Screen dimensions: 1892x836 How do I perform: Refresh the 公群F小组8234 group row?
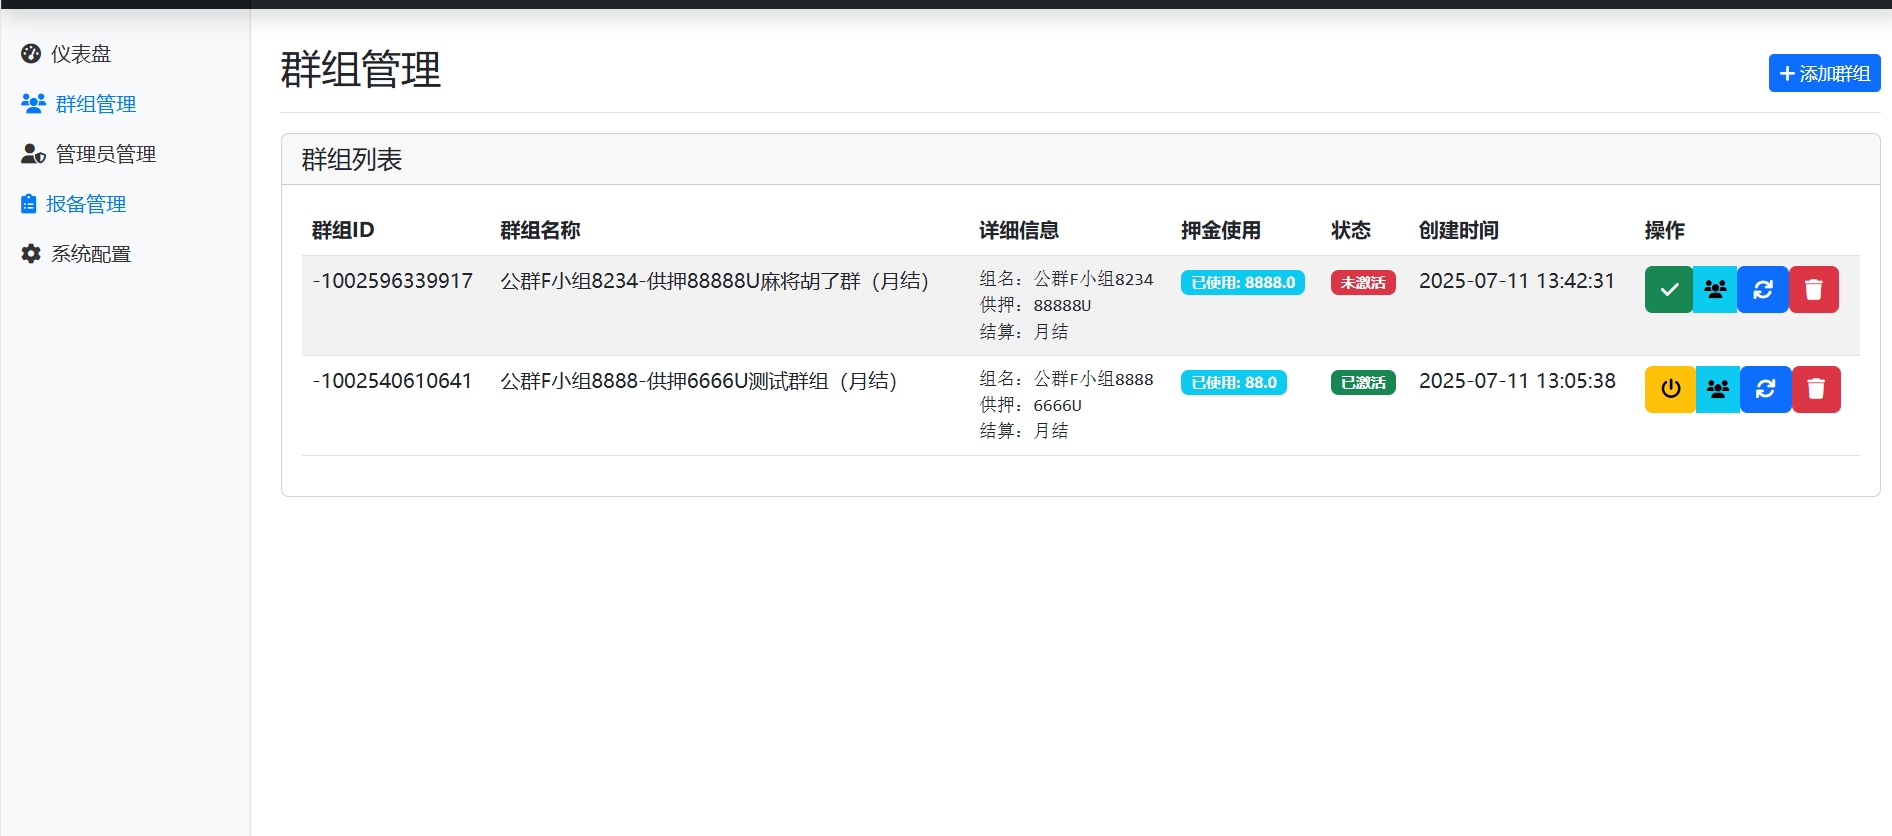(x=1763, y=290)
